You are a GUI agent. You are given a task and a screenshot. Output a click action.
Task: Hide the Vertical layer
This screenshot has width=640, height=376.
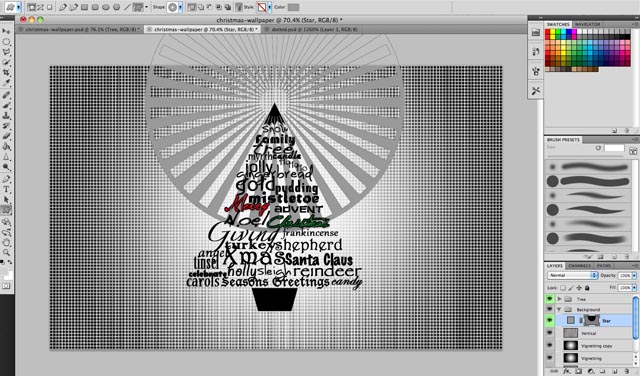(549, 333)
